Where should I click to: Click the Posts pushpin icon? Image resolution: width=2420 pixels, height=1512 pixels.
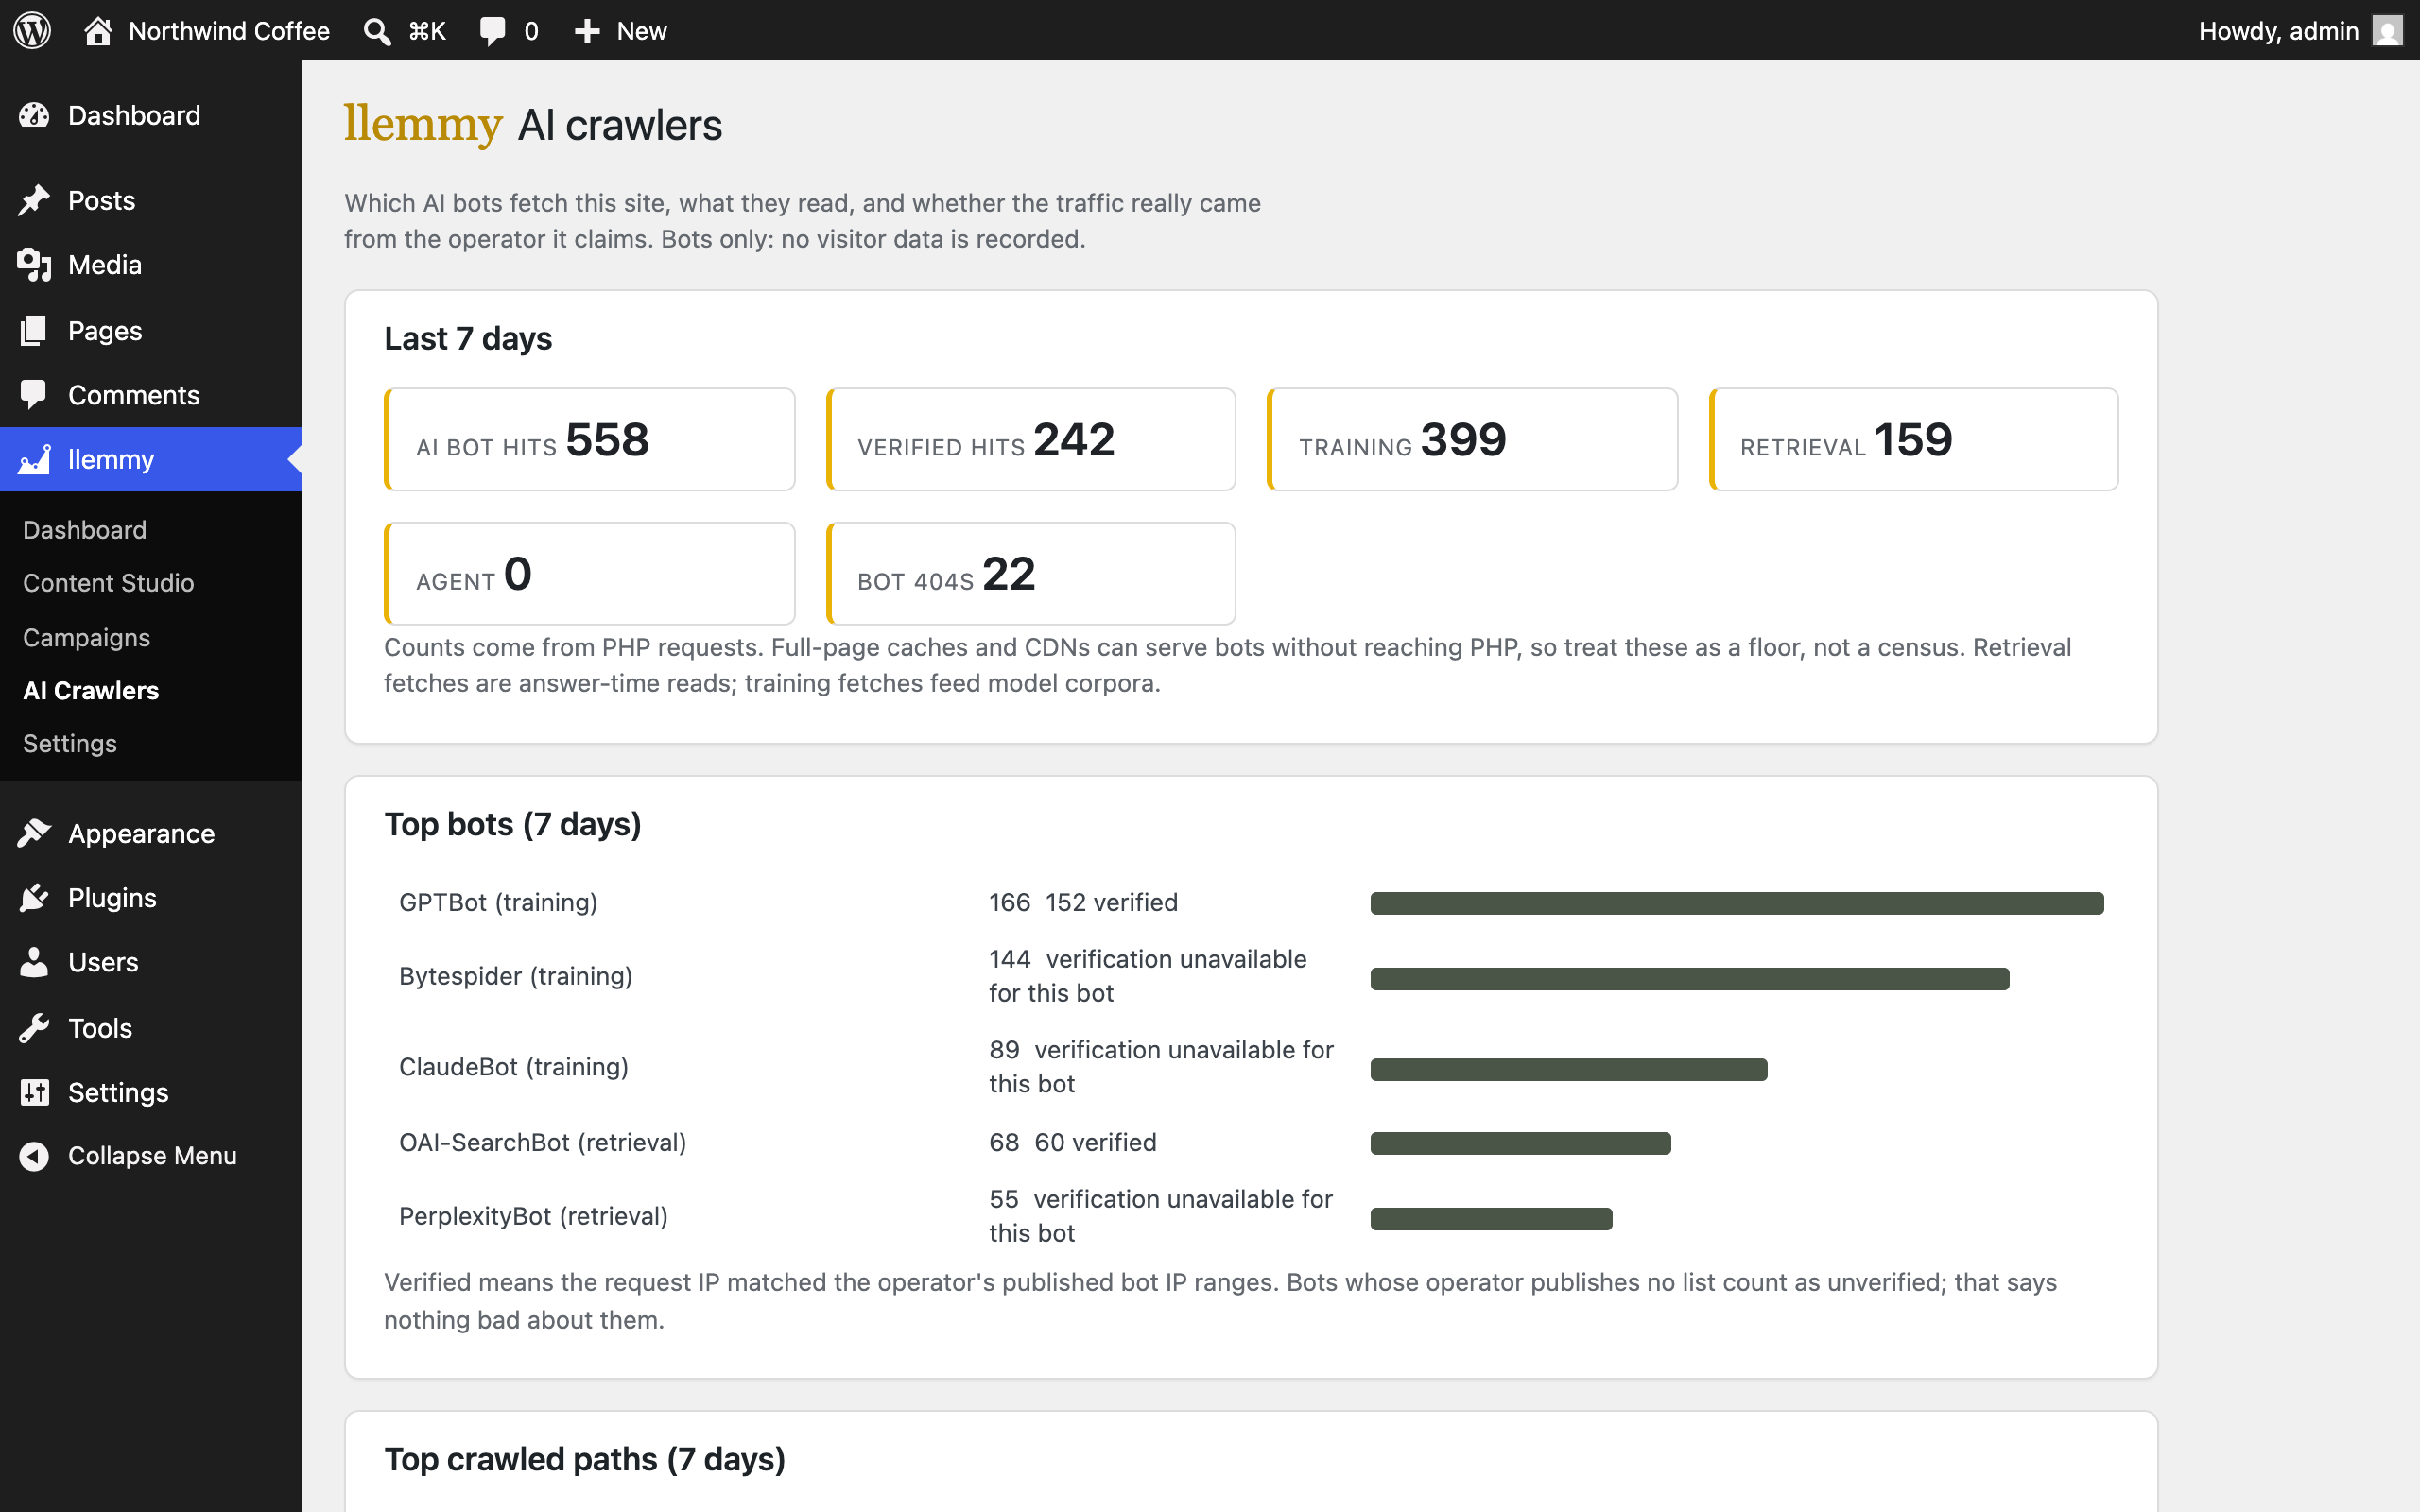34,200
